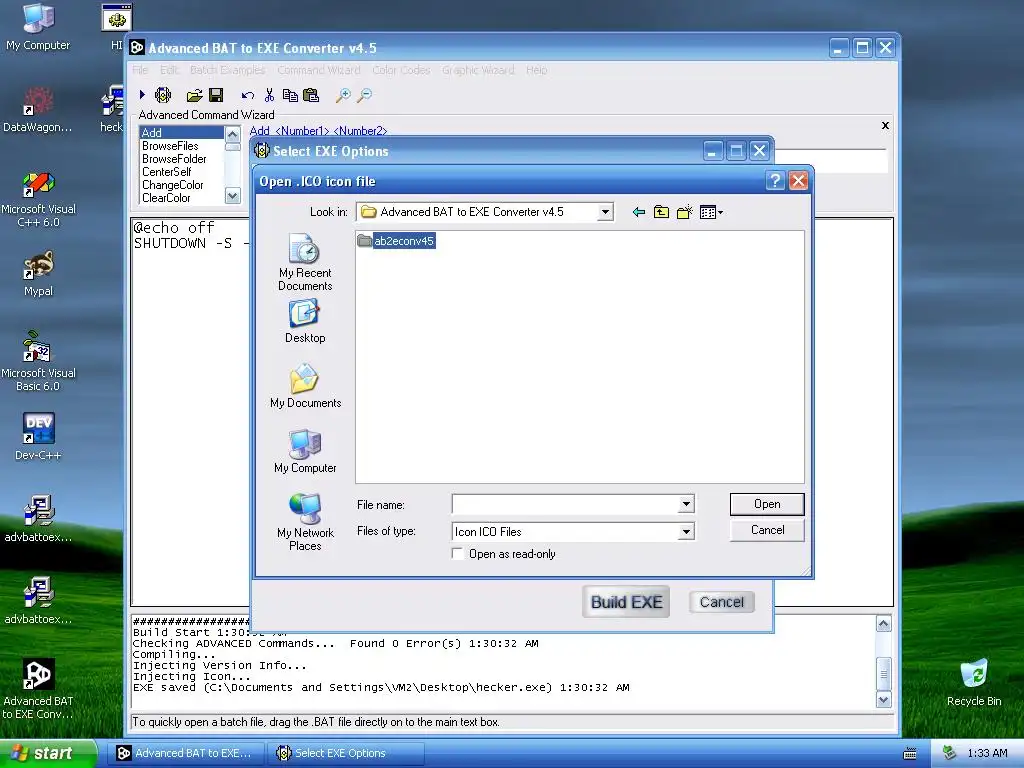Click the Paste clipboard toolbar icon
Viewport: 1024px width, 768px height.
311,95
